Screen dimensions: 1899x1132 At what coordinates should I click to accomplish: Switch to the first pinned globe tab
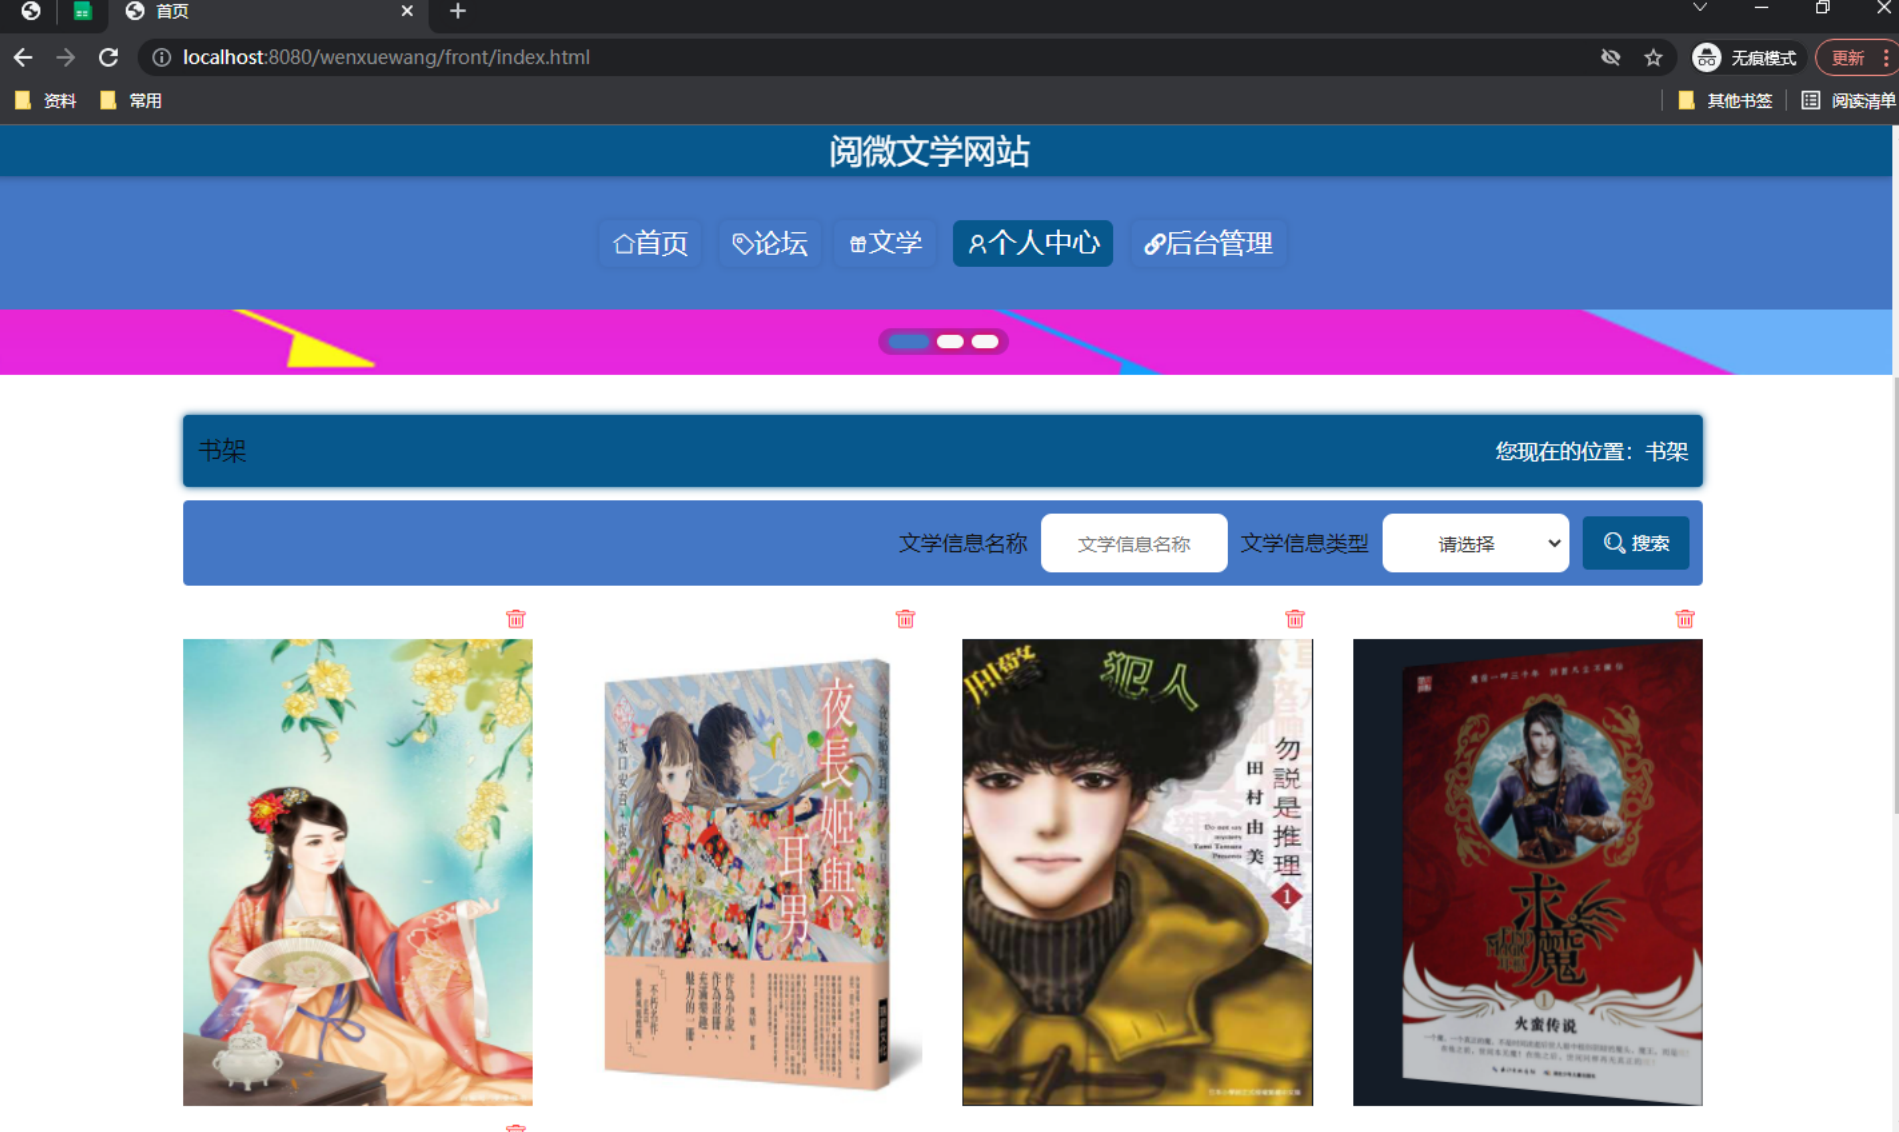tap(31, 11)
